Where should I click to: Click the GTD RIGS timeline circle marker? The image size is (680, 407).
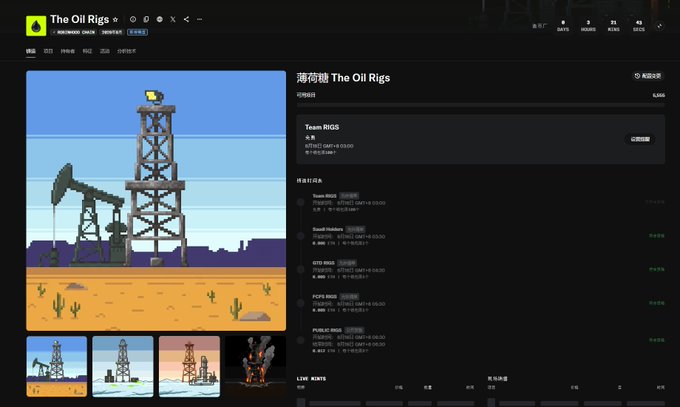pyautogui.click(x=301, y=269)
